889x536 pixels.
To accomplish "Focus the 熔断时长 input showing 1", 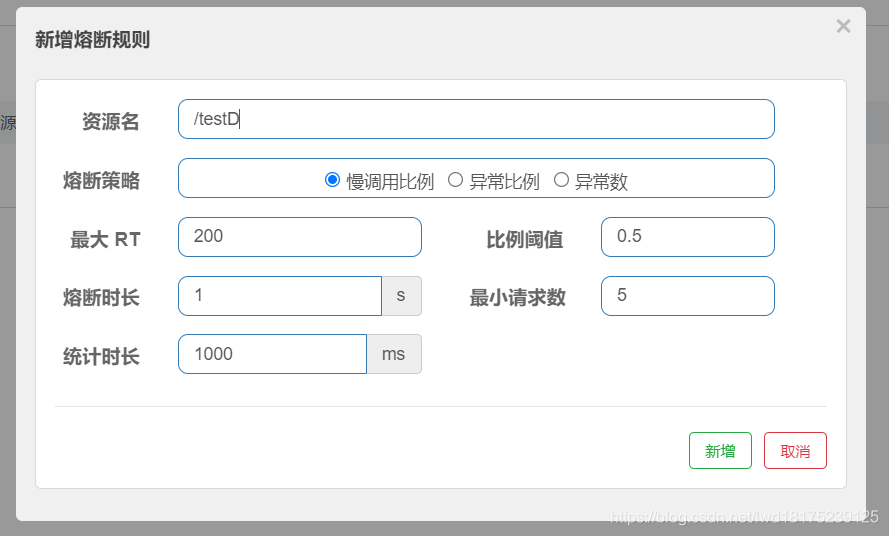I will tap(280, 296).
